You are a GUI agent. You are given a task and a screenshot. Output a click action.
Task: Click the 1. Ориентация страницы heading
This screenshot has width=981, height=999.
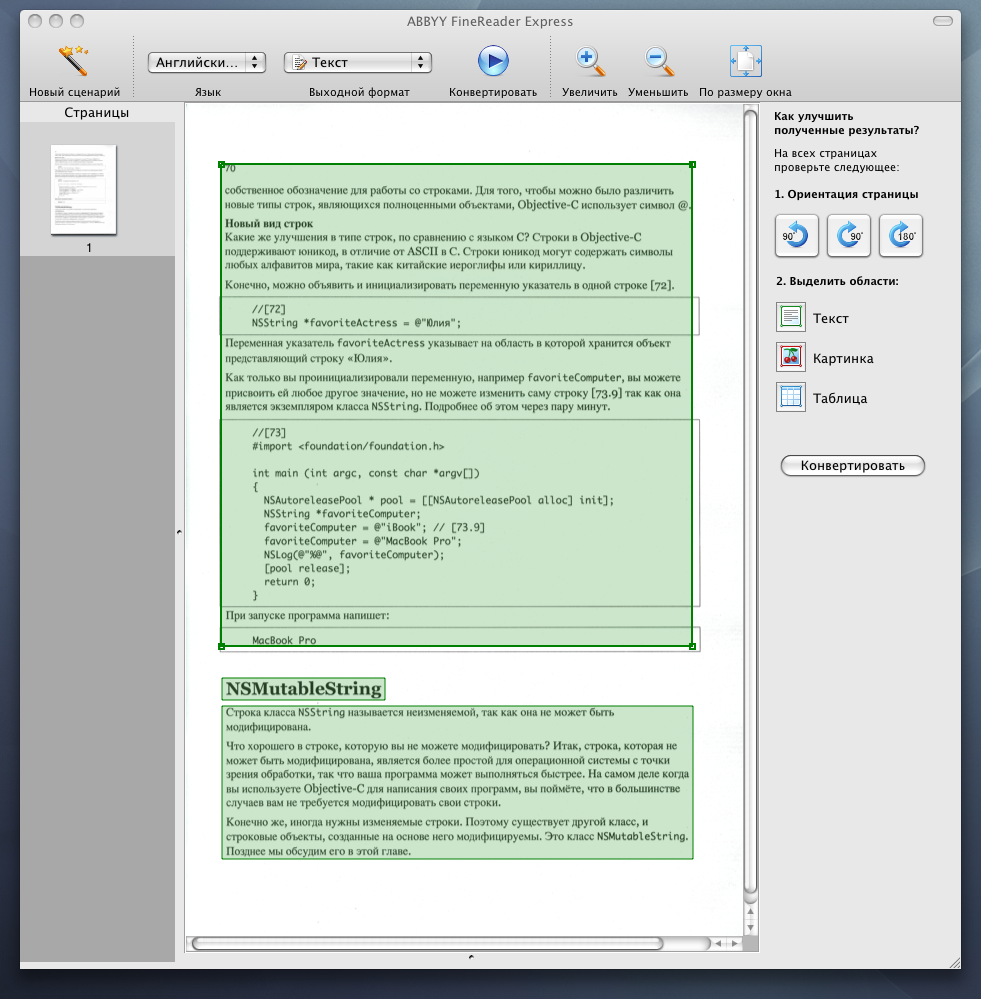pyautogui.click(x=847, y=194)
